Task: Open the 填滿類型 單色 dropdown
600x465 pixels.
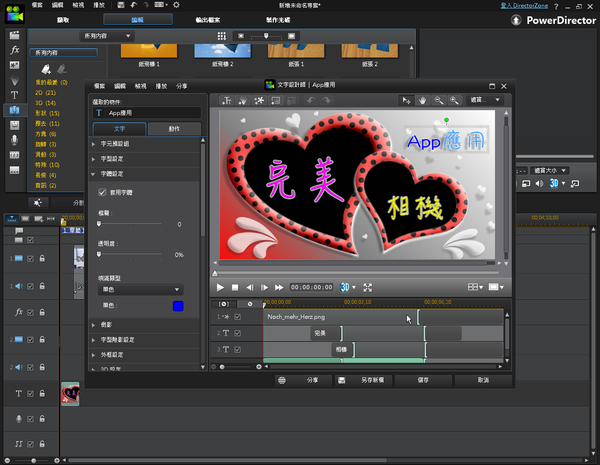Action: [140, 289]
